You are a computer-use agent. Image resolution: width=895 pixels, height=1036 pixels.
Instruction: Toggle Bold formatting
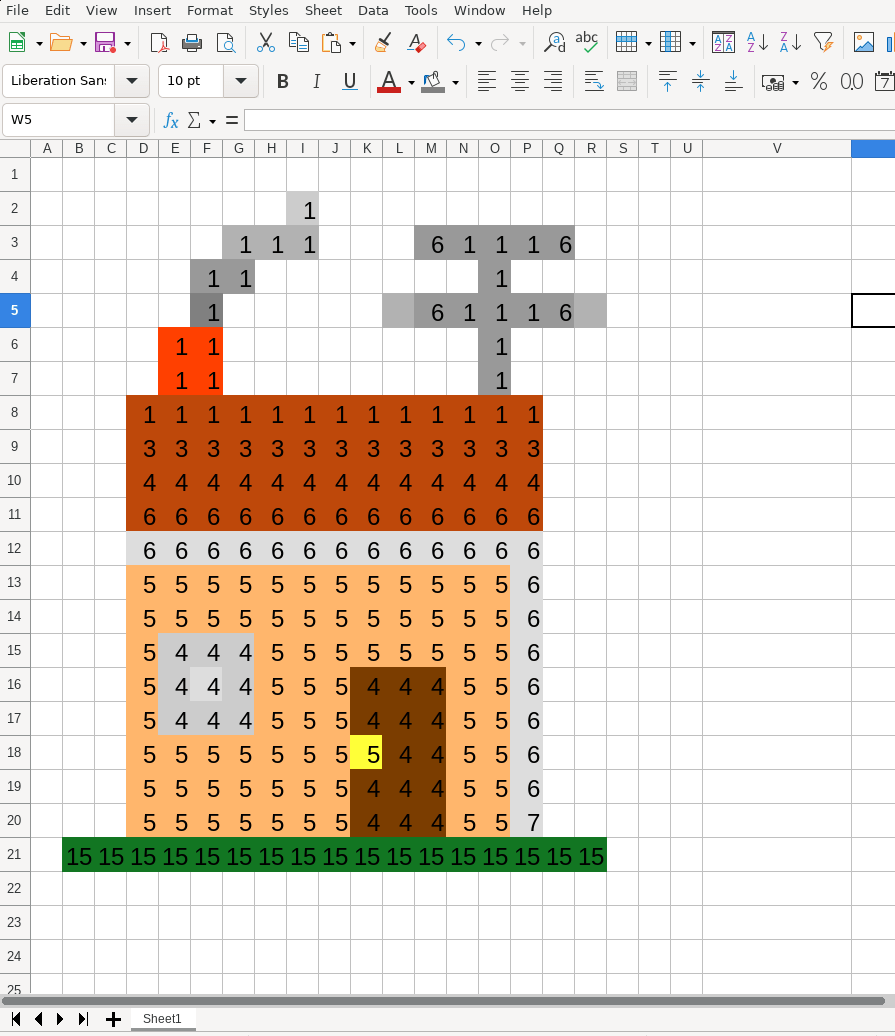coord(283,81)
